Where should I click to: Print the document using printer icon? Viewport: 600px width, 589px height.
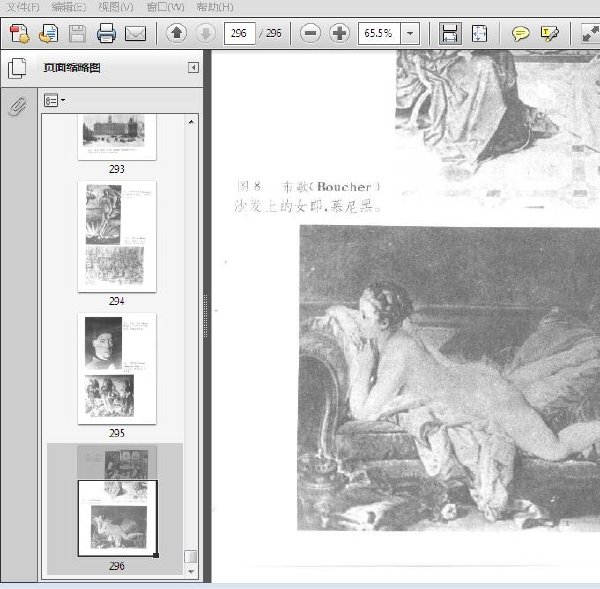[106, 33]
